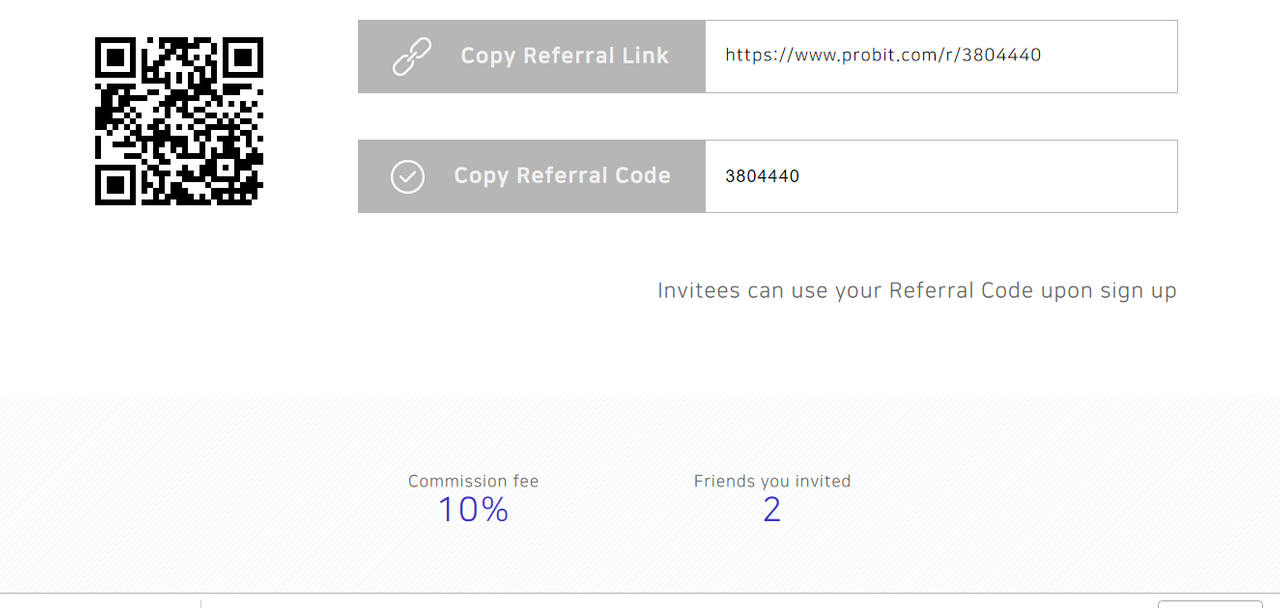Click the horizontal divider below the stats section
Screen dimensions: 1280x608
[x=640, y=593]
